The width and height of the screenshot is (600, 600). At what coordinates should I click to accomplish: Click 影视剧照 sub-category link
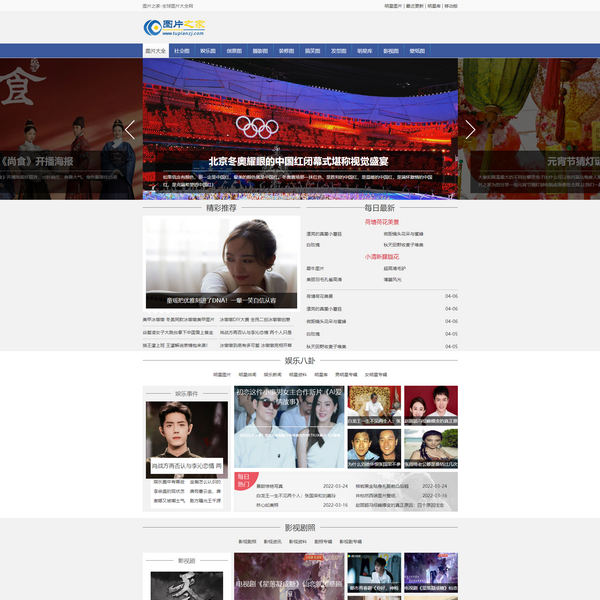[x=246, y=541]
